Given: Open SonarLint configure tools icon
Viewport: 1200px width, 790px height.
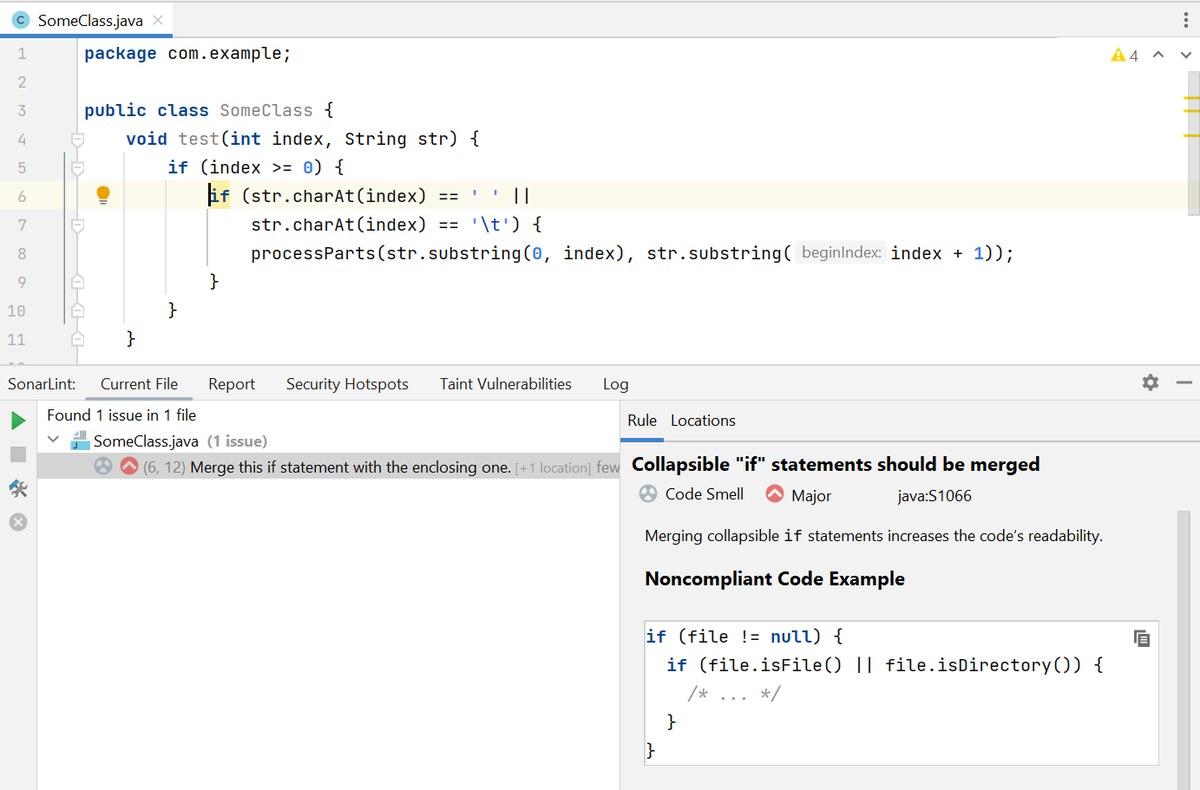Looking at the screenshot, I should 18,488.
